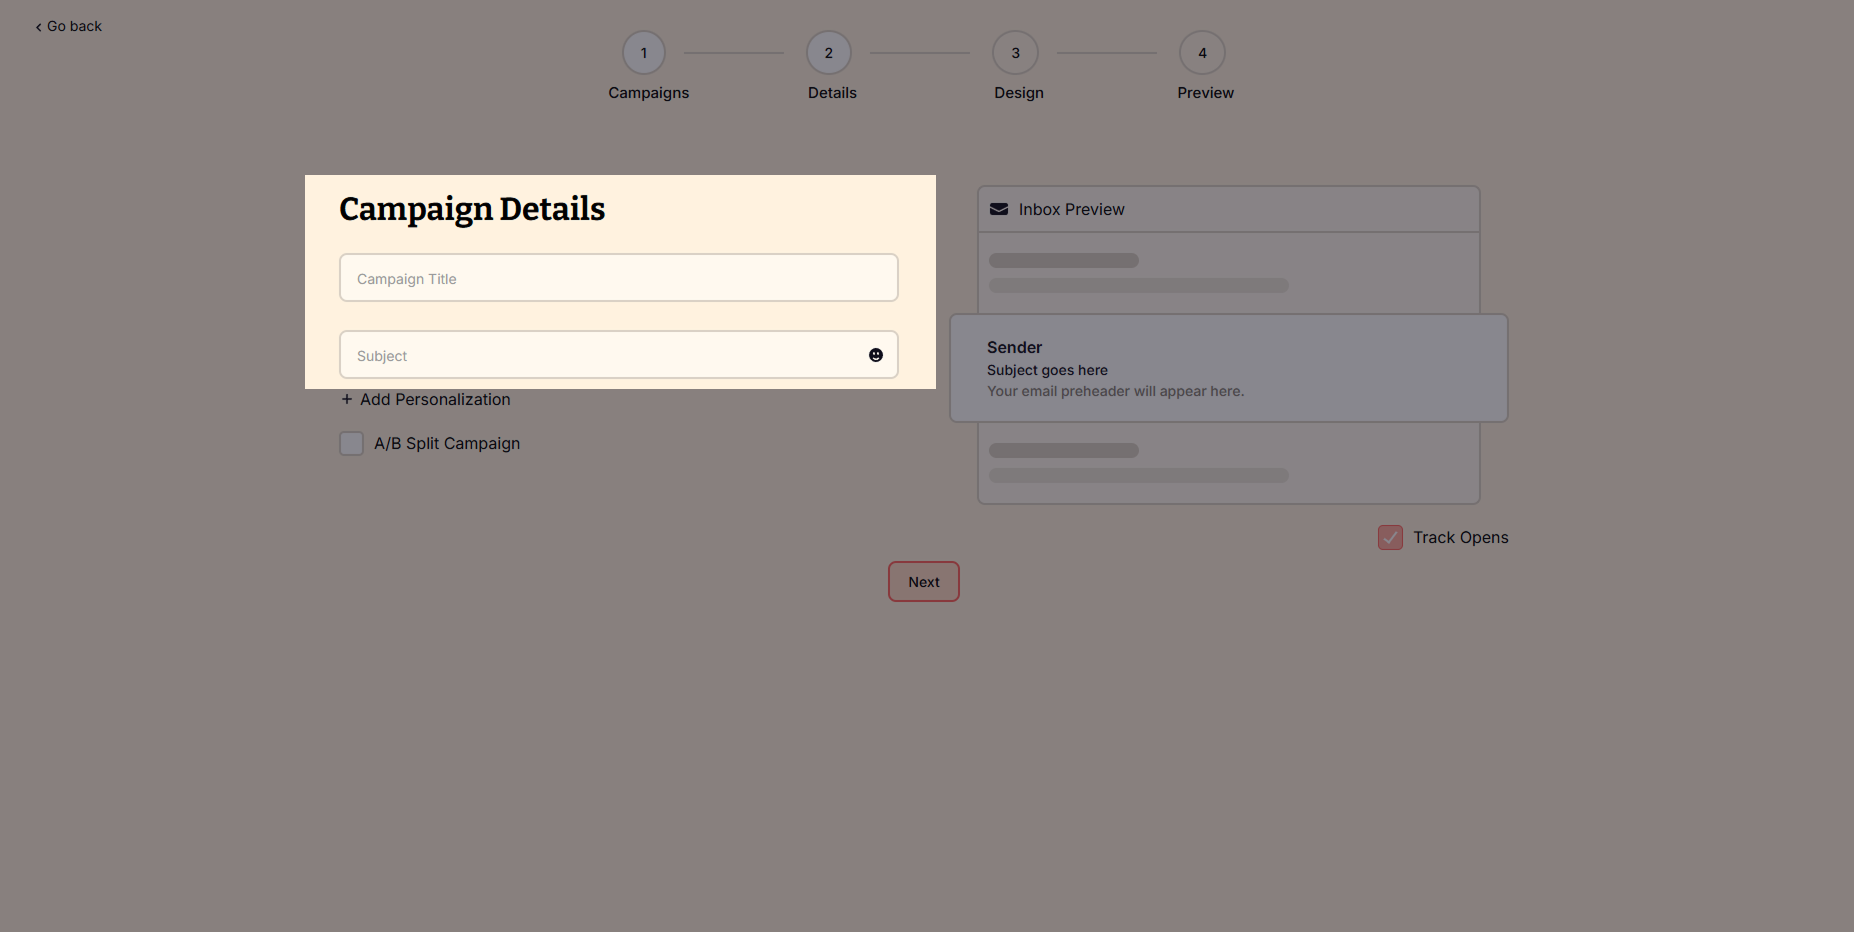Click the emoji picker icon in Subject field
This screenshot has height=932, width=1854.
876,355
